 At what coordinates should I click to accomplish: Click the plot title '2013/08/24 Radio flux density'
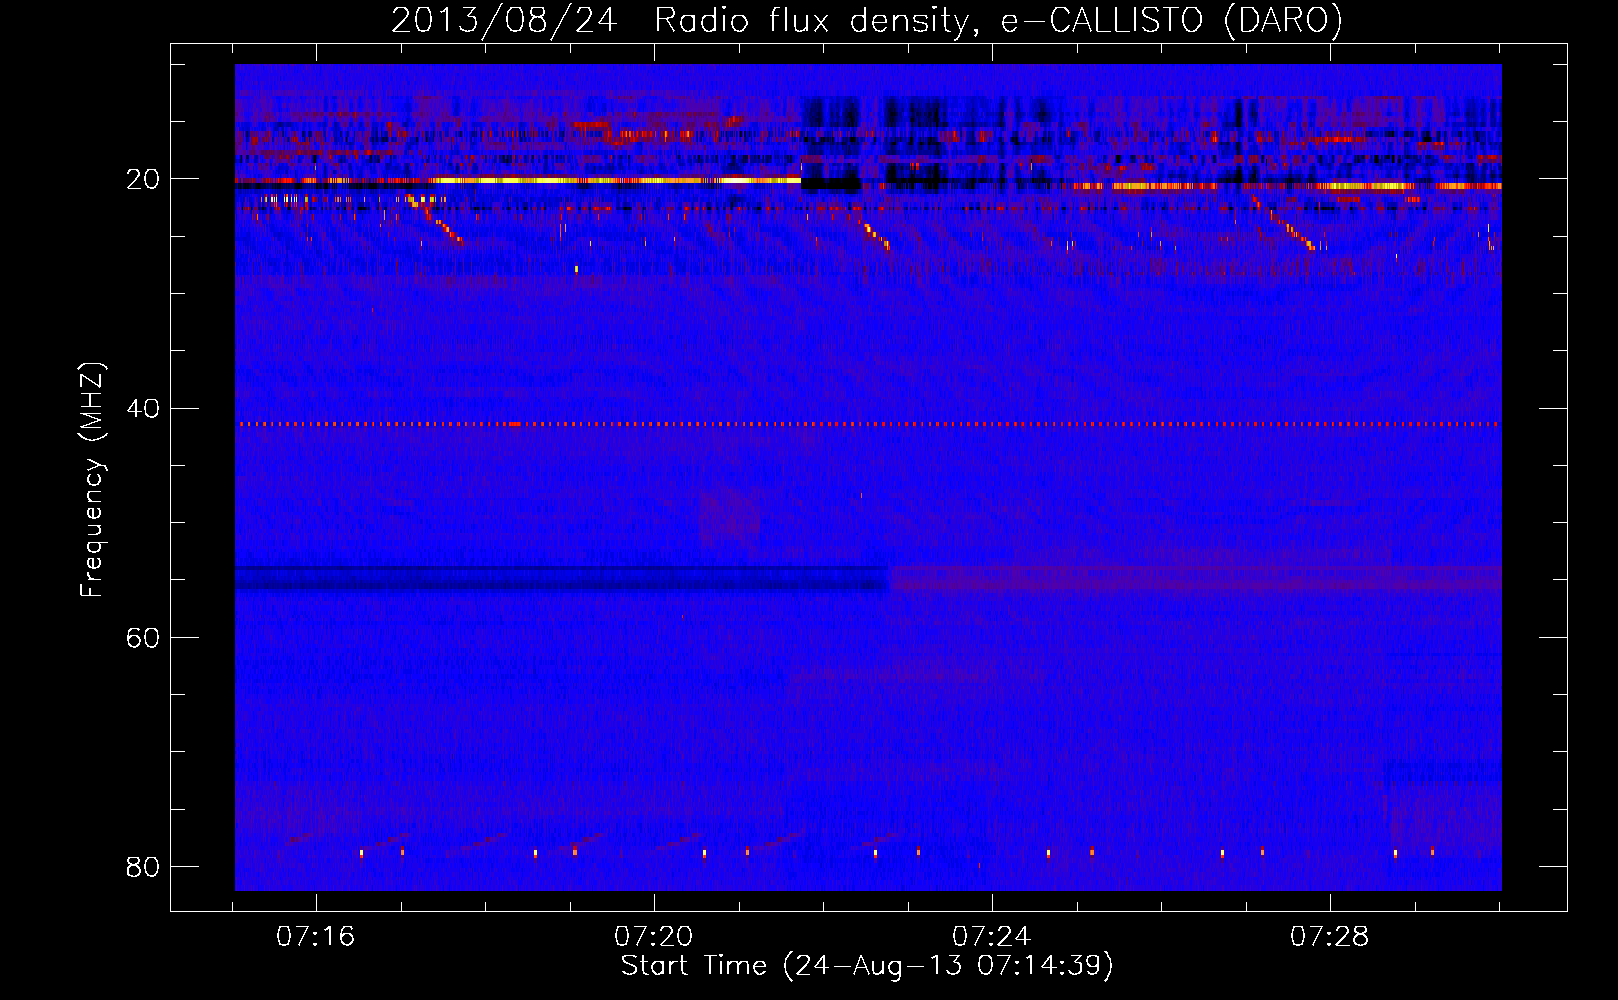[866, 20]
